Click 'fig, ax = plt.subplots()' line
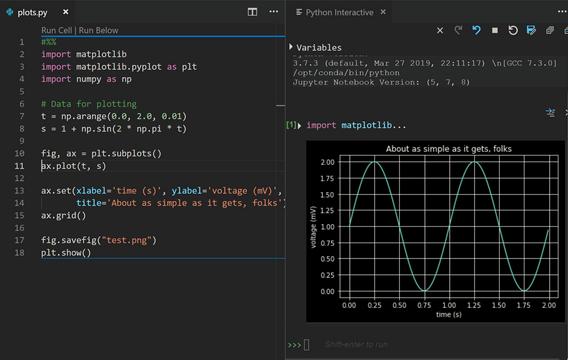568x360 pixels. coord(101,154)
